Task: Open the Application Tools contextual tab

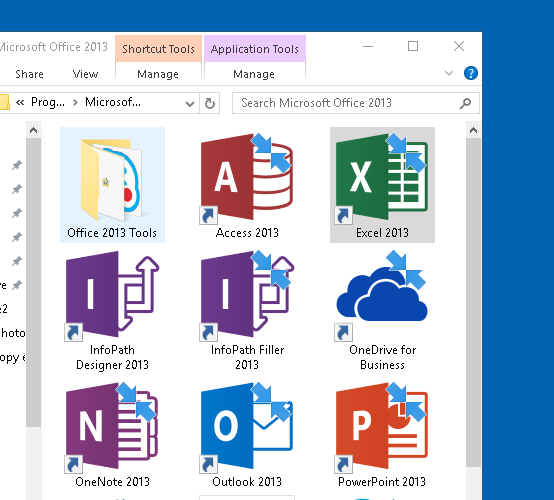Action: tap(255, 49)
